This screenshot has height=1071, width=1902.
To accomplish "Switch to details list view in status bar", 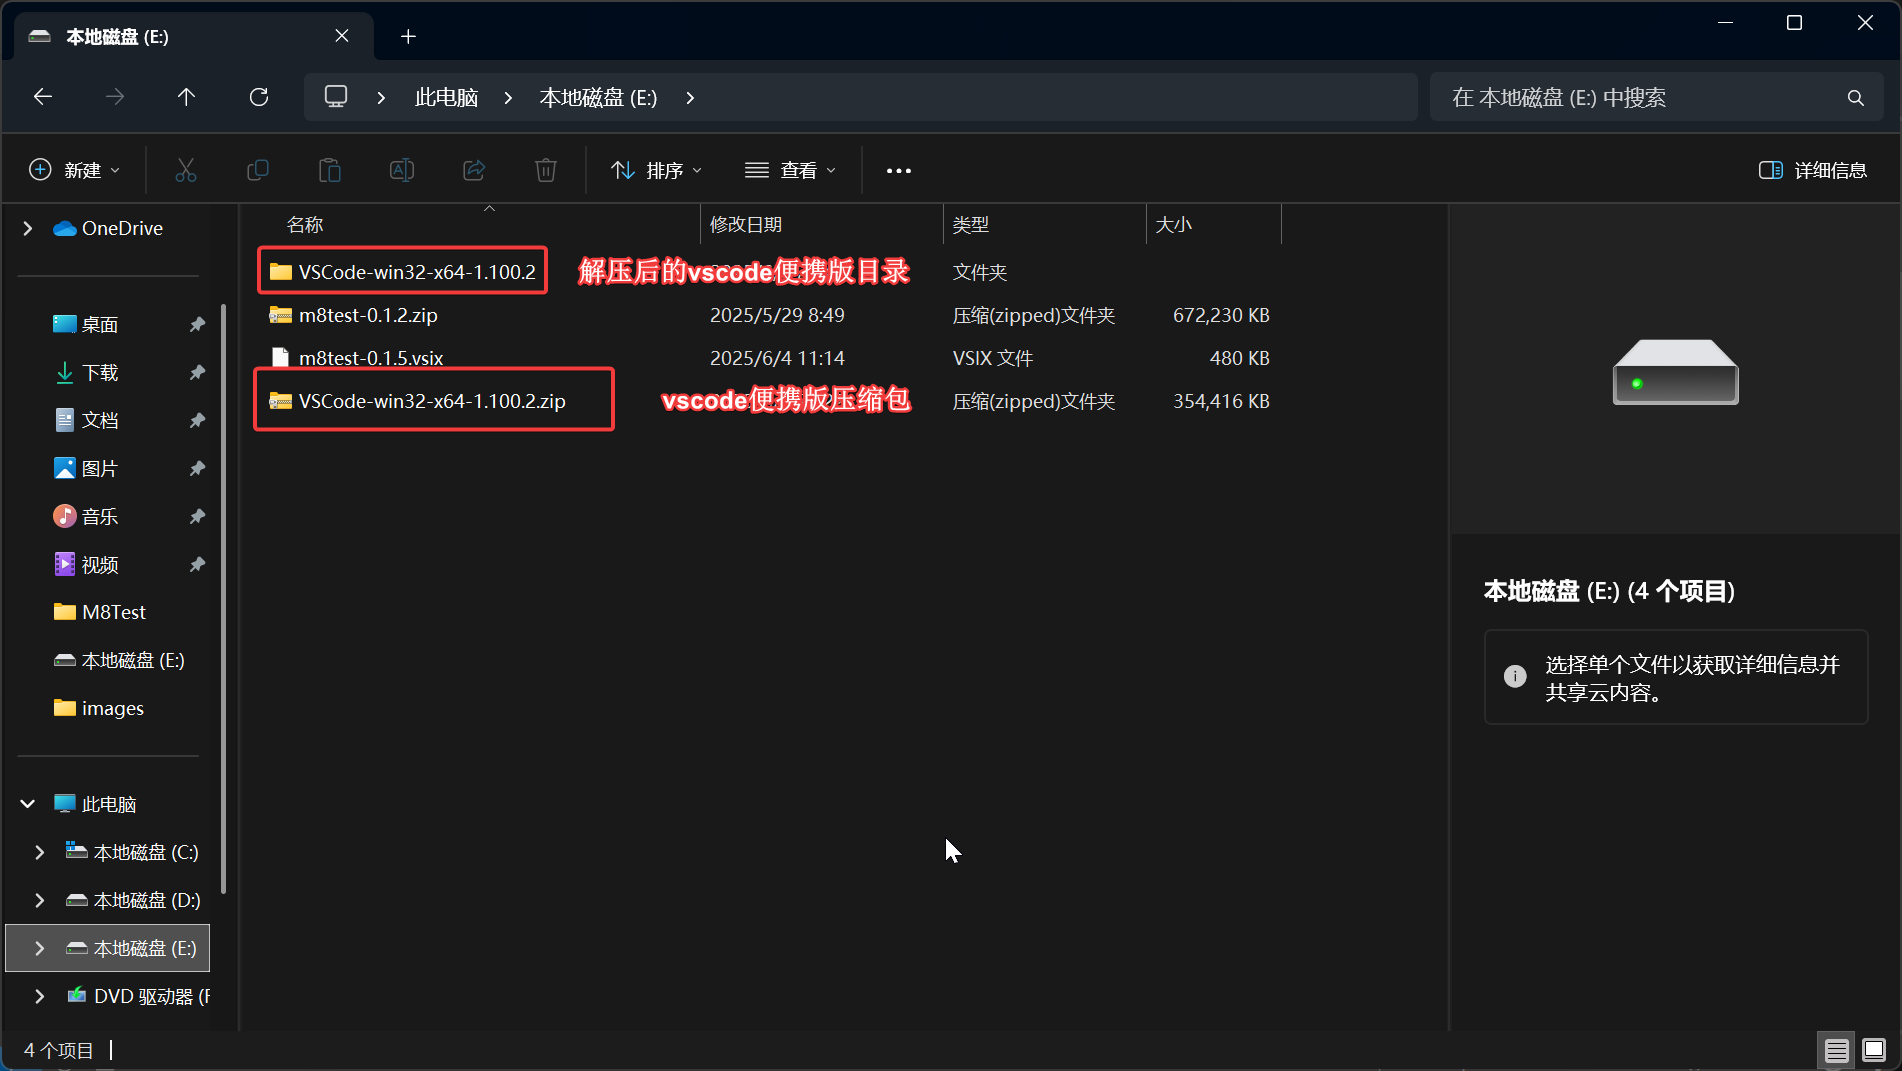I will (x=1836, y=1050).
